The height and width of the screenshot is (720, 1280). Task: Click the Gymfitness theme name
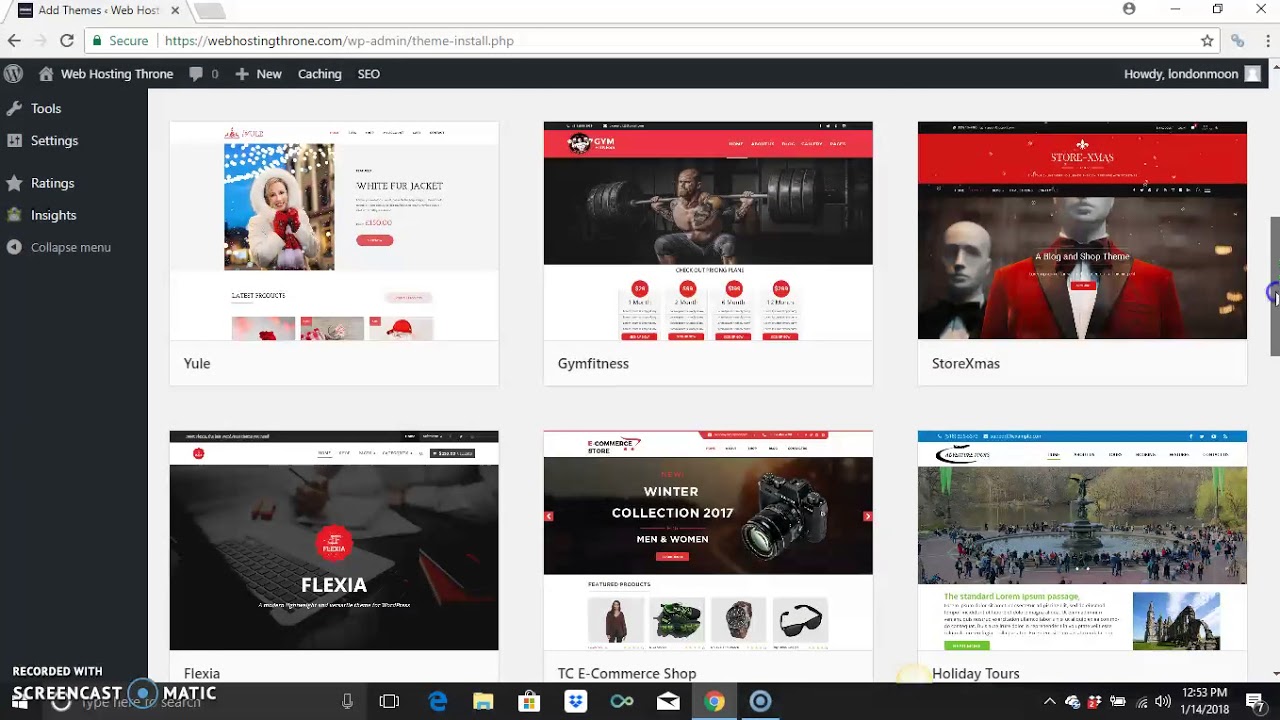(x=593, y=363)
